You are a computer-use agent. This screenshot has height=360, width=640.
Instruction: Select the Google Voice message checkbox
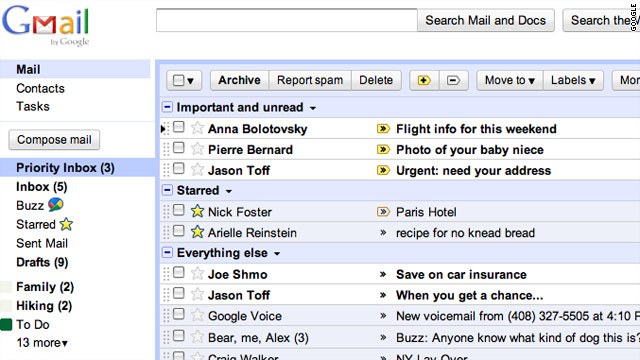(179, 314)
